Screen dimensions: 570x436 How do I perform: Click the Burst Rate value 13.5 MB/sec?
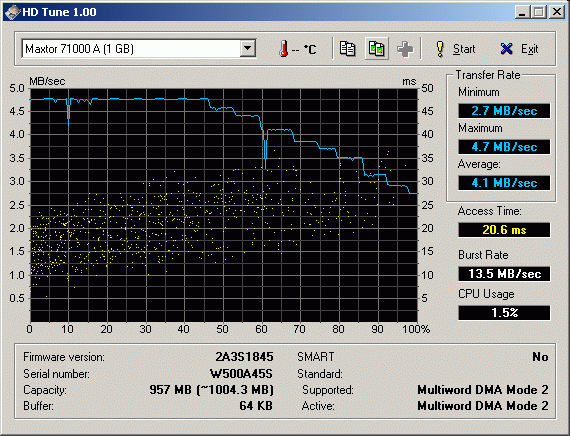504,273
